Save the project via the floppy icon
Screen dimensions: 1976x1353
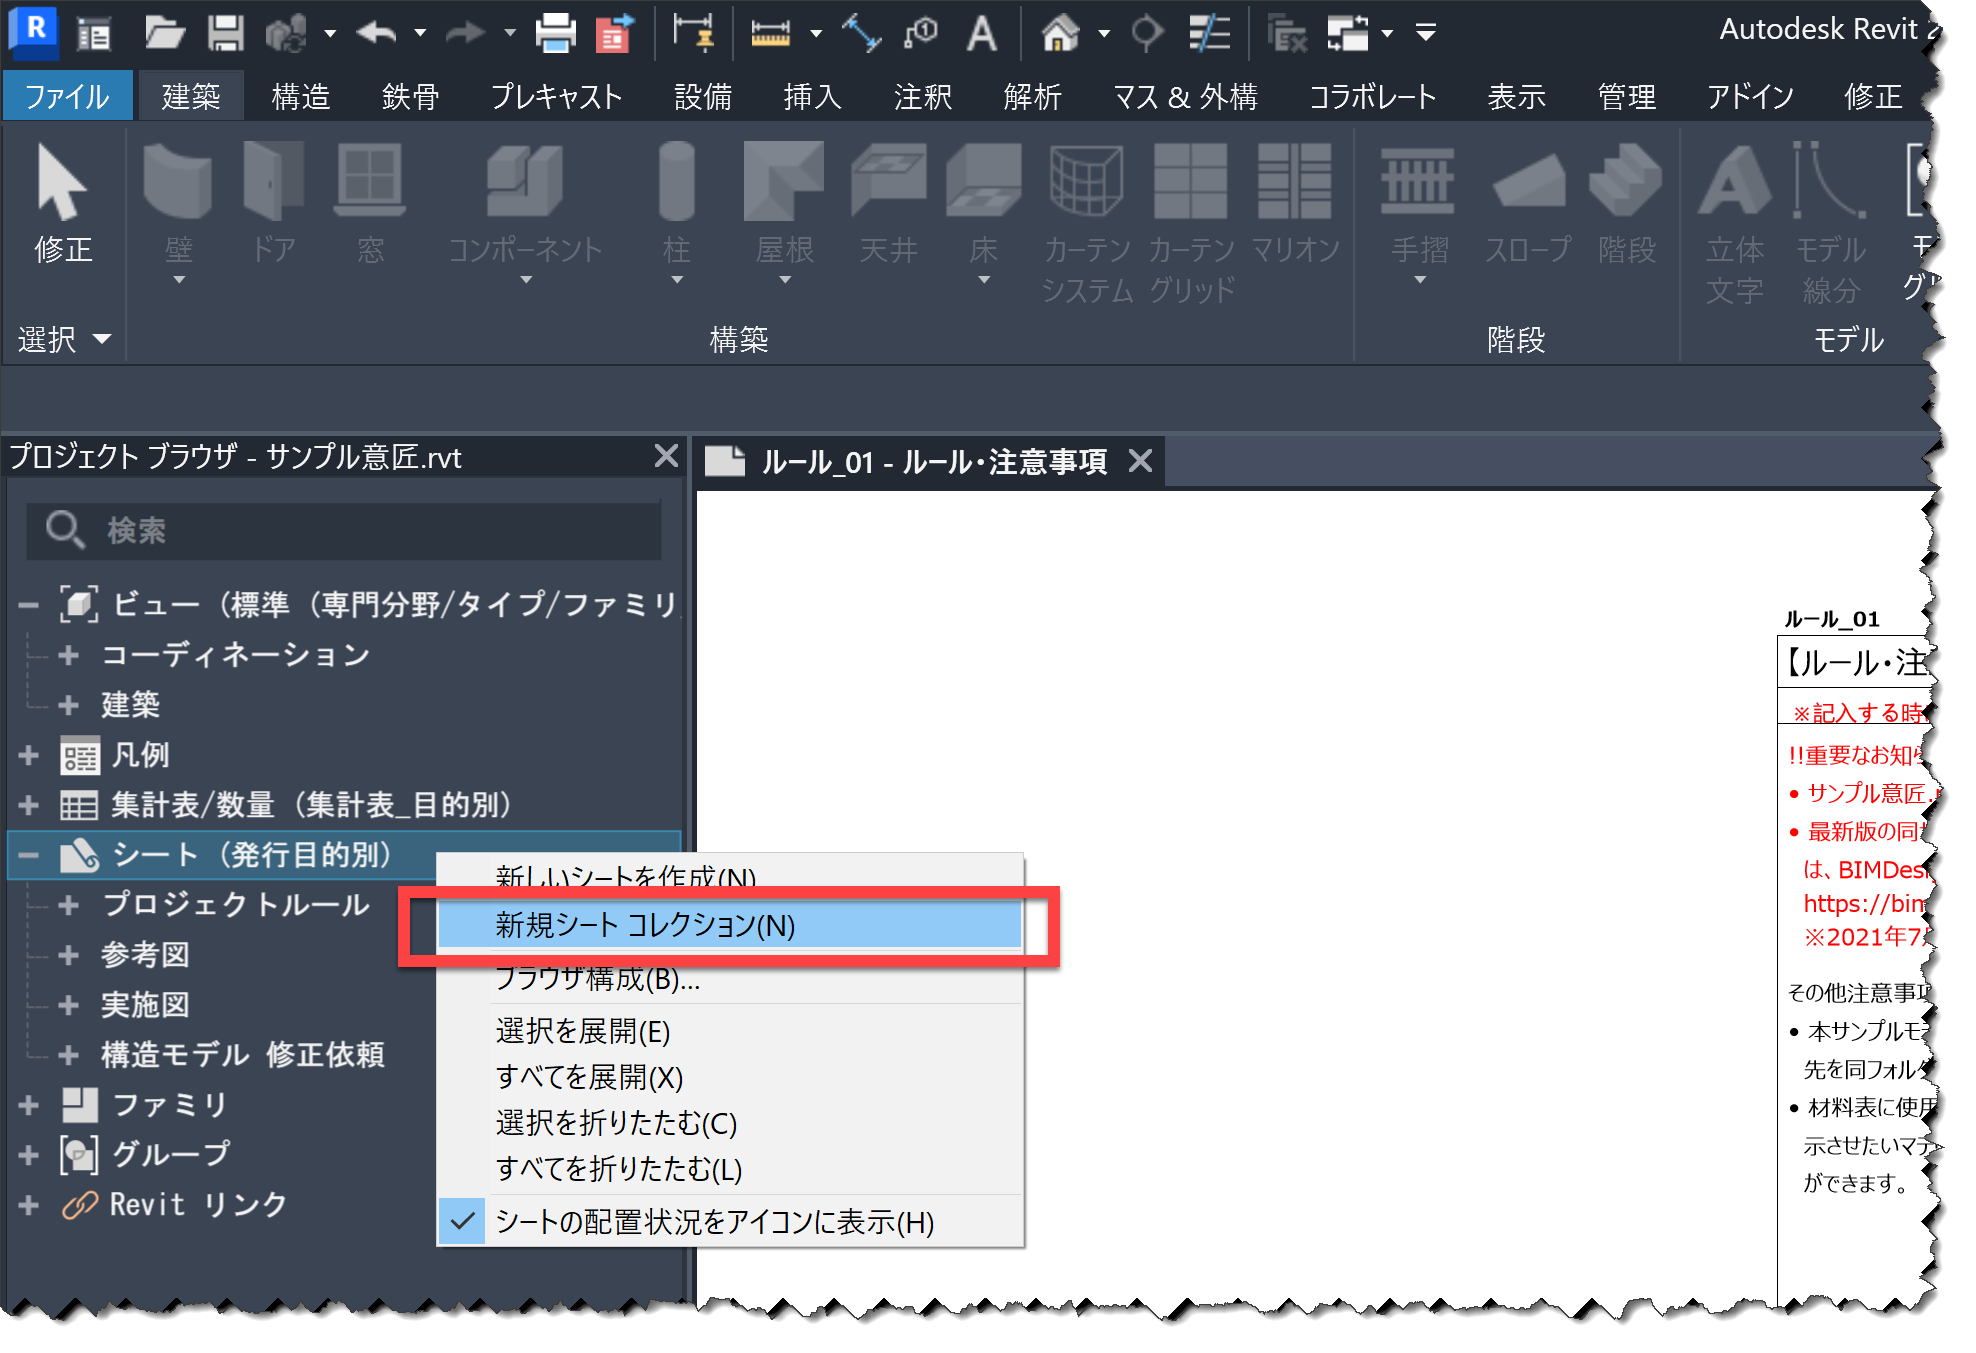(226, 33)
